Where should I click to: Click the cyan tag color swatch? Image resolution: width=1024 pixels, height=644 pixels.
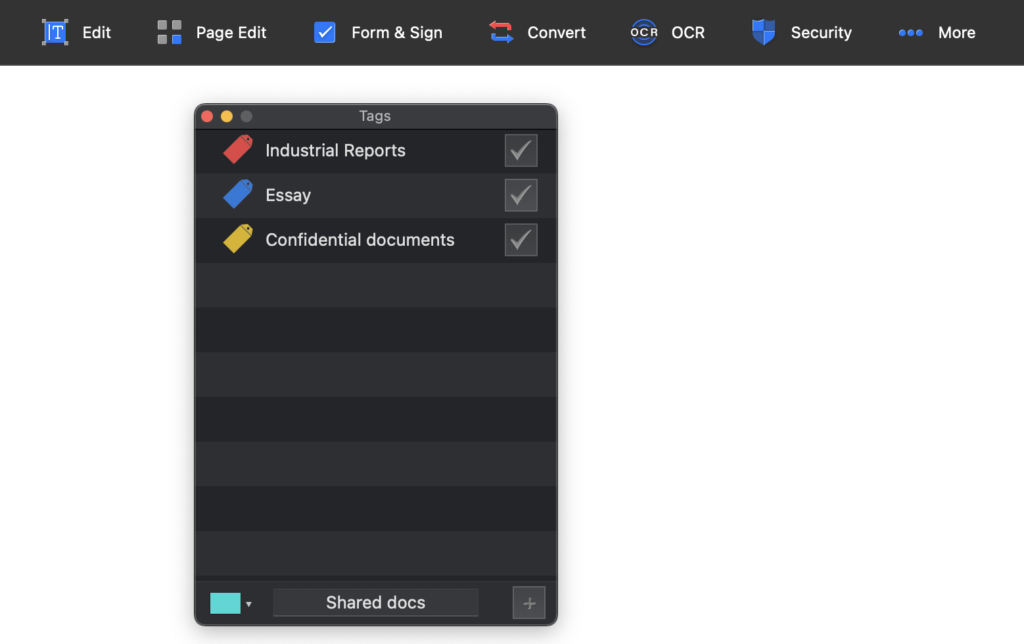tap(225, 603)
